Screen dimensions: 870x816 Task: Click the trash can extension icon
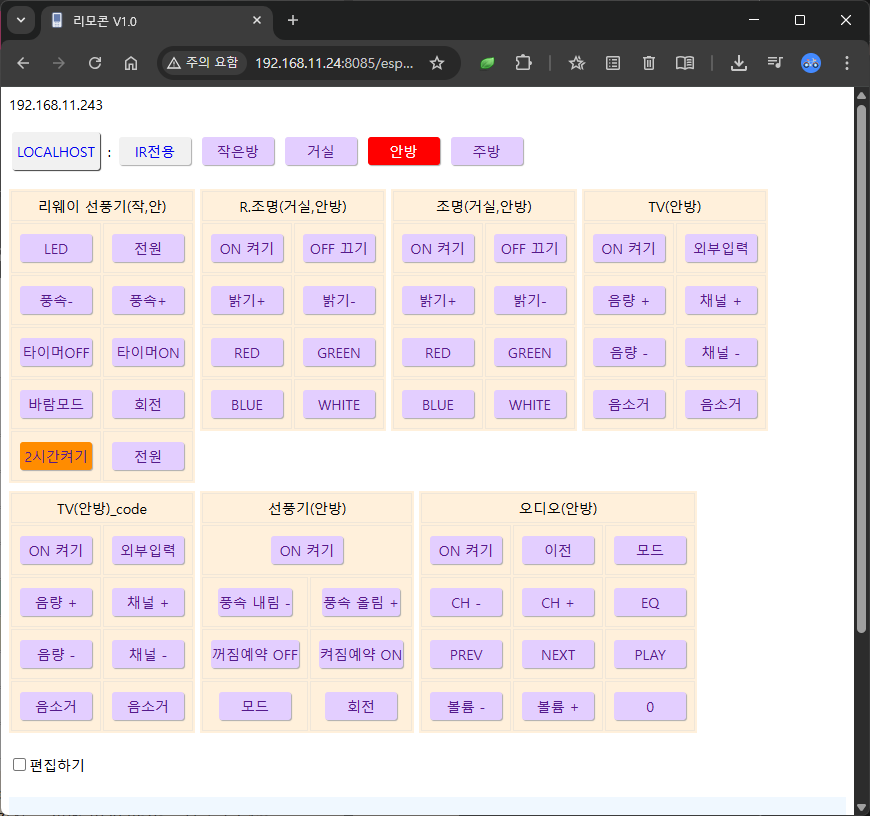[x=649, y=63]
